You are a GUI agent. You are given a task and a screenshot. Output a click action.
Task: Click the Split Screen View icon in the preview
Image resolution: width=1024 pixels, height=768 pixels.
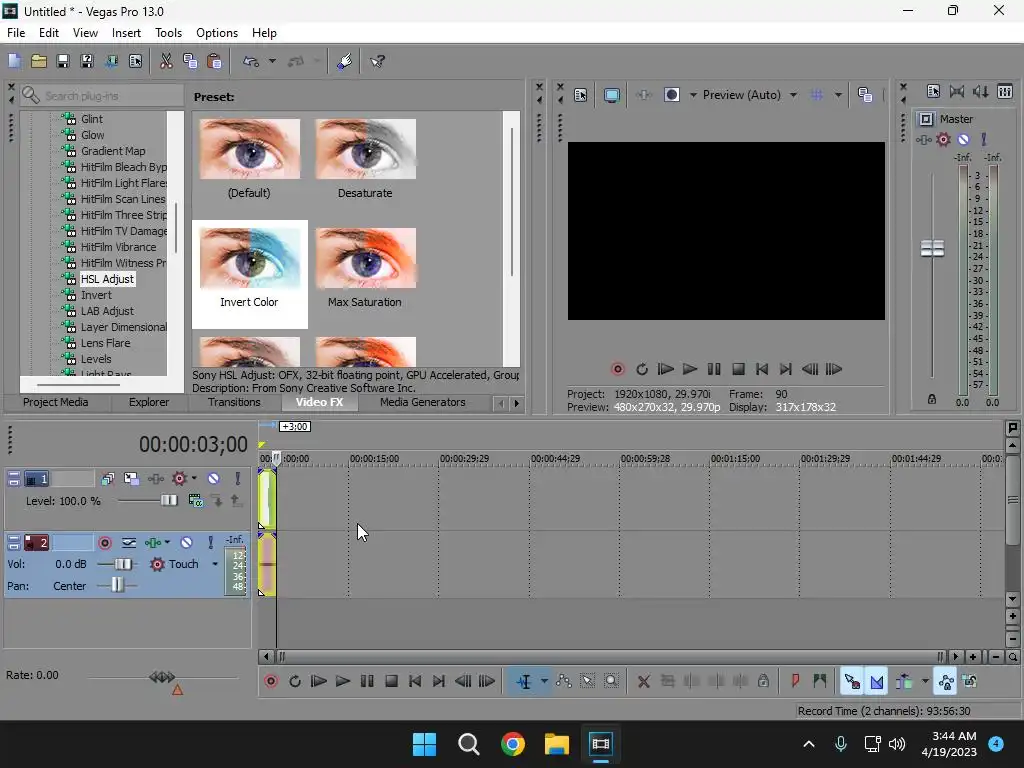[x=671, y=95]
